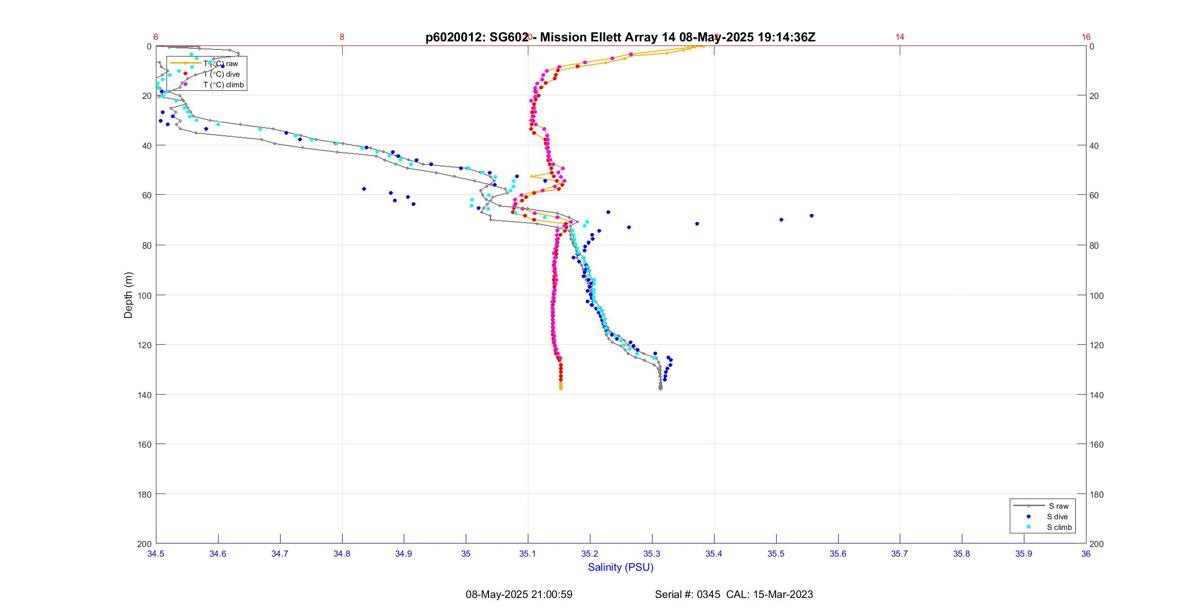Click right depth axis tick '140'

pyautogui.click(x=1099, y=395)
